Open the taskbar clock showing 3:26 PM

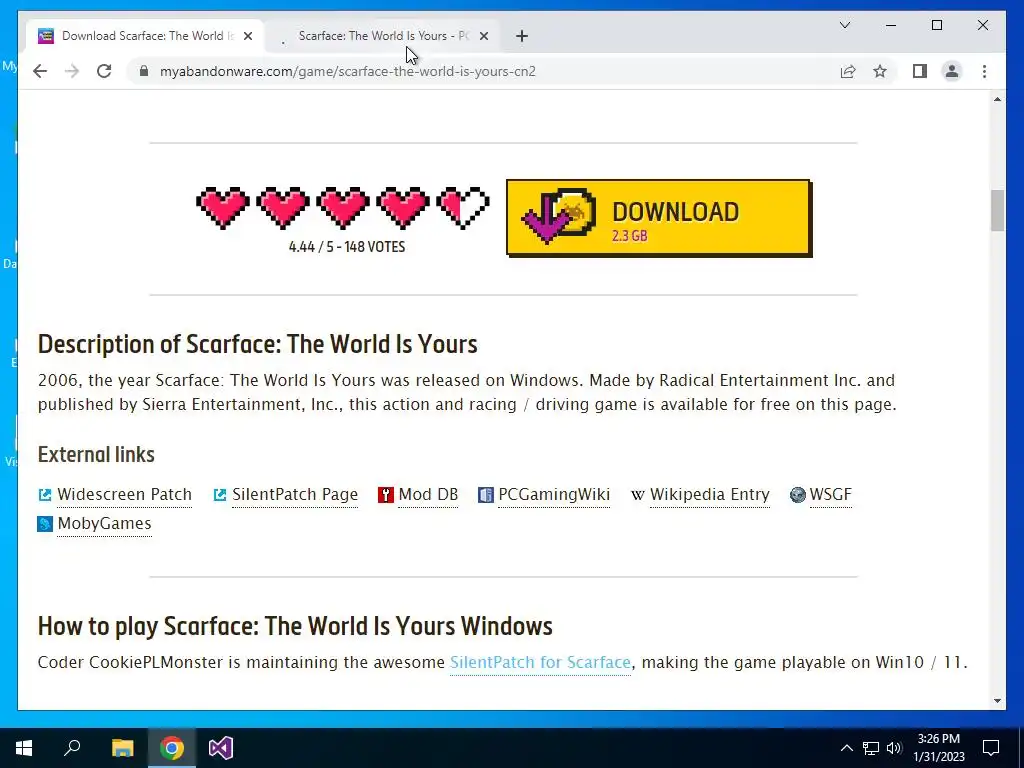pyautogui.click(x=939, y=748)
